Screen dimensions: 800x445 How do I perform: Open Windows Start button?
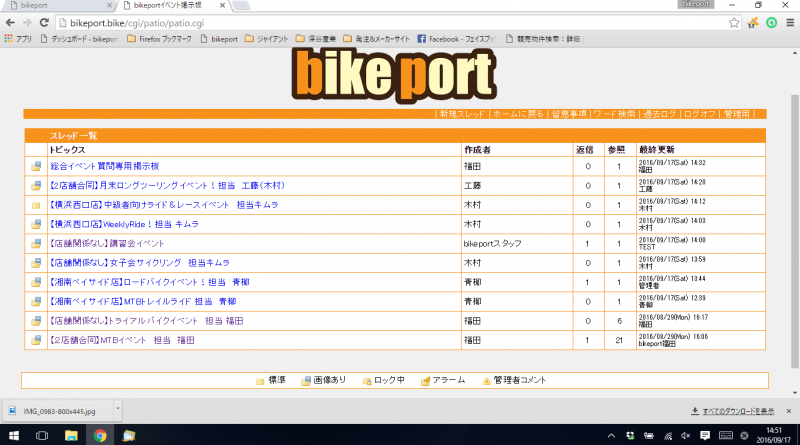[x=14, y=435]
